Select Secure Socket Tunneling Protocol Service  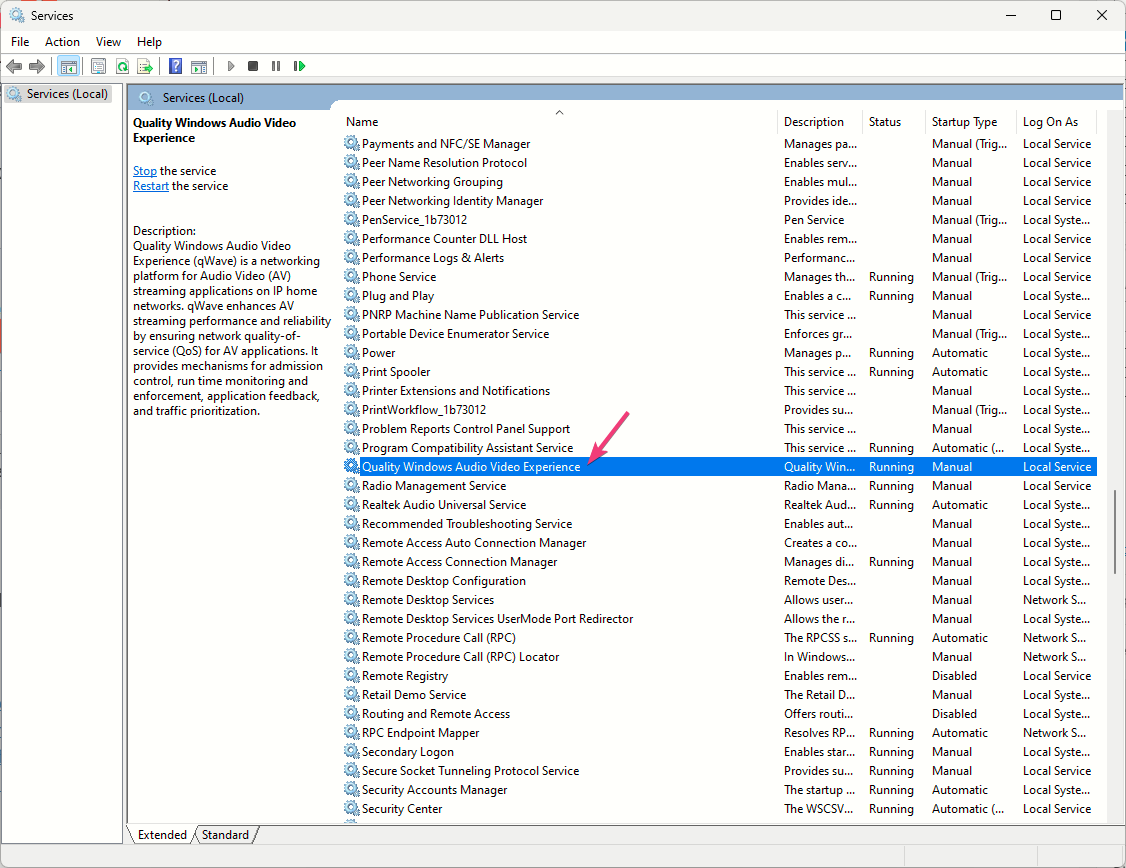[720, 770]
